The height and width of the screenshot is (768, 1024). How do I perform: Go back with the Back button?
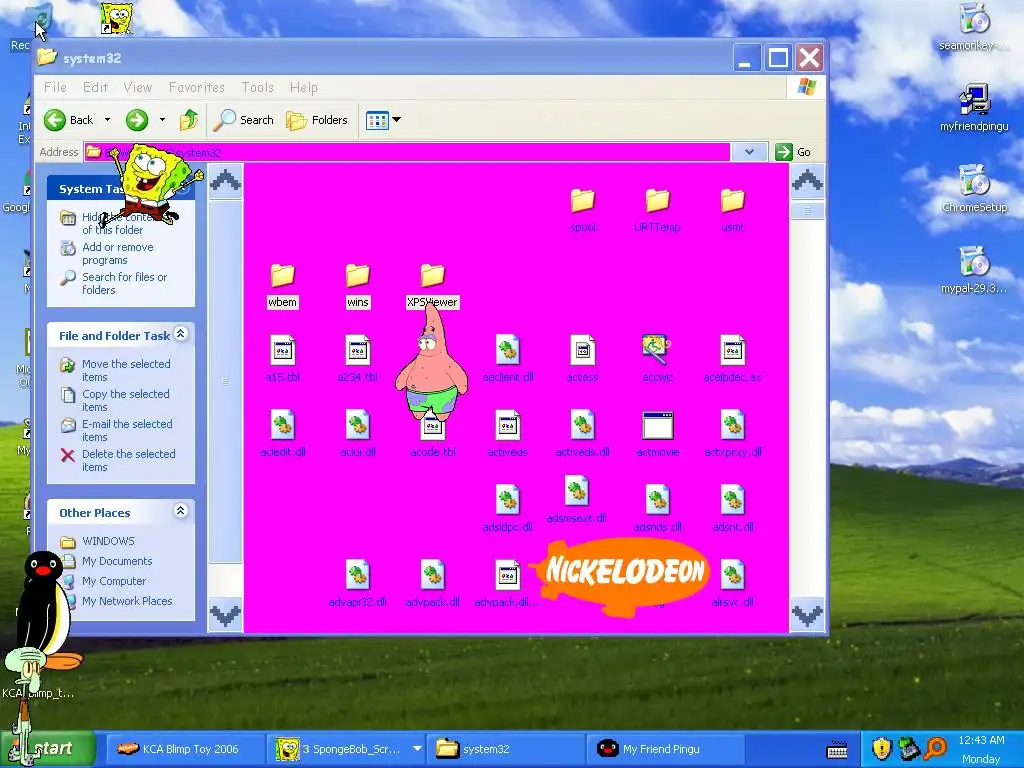[x=69, y=120]
